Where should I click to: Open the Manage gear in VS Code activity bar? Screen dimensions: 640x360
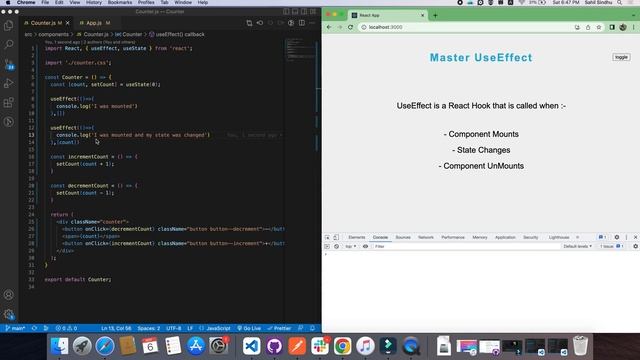point(9,314)
